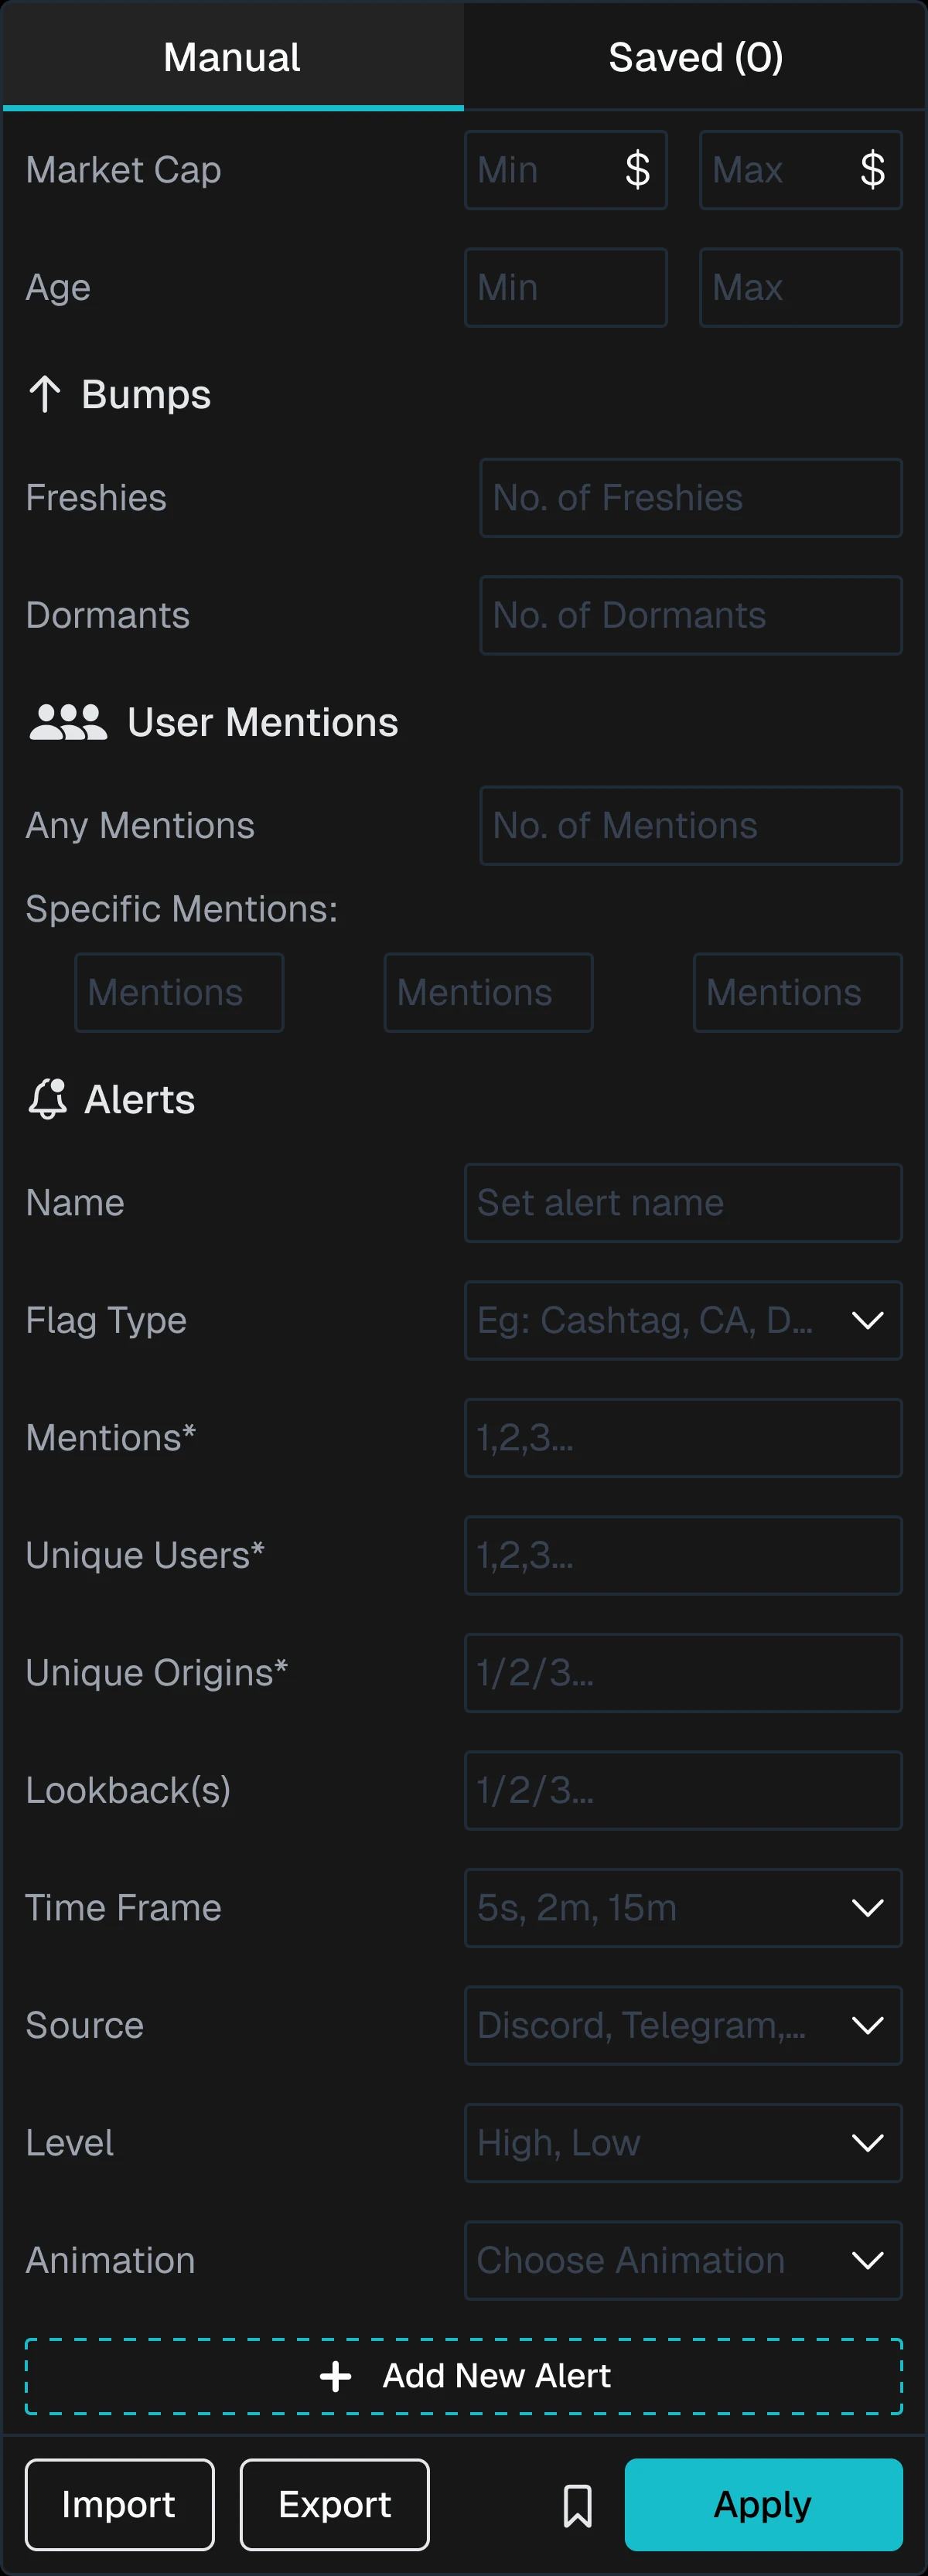Click the plus icon in Add New Alert
The width and height of the screenshot is (928, 2576).
[335, 2376]
